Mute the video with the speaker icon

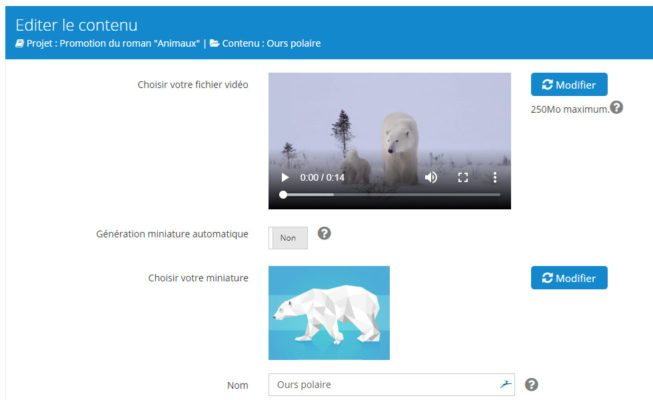coord(431,178)
